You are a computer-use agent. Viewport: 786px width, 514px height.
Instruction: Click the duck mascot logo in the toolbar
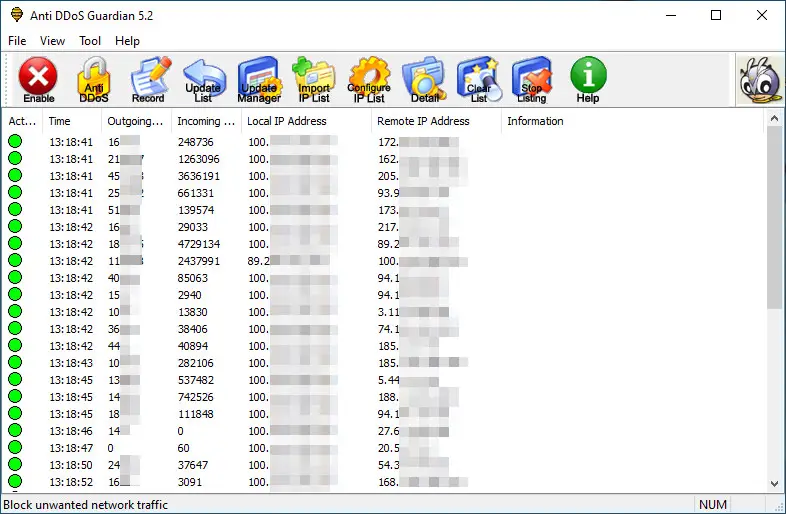760,80
